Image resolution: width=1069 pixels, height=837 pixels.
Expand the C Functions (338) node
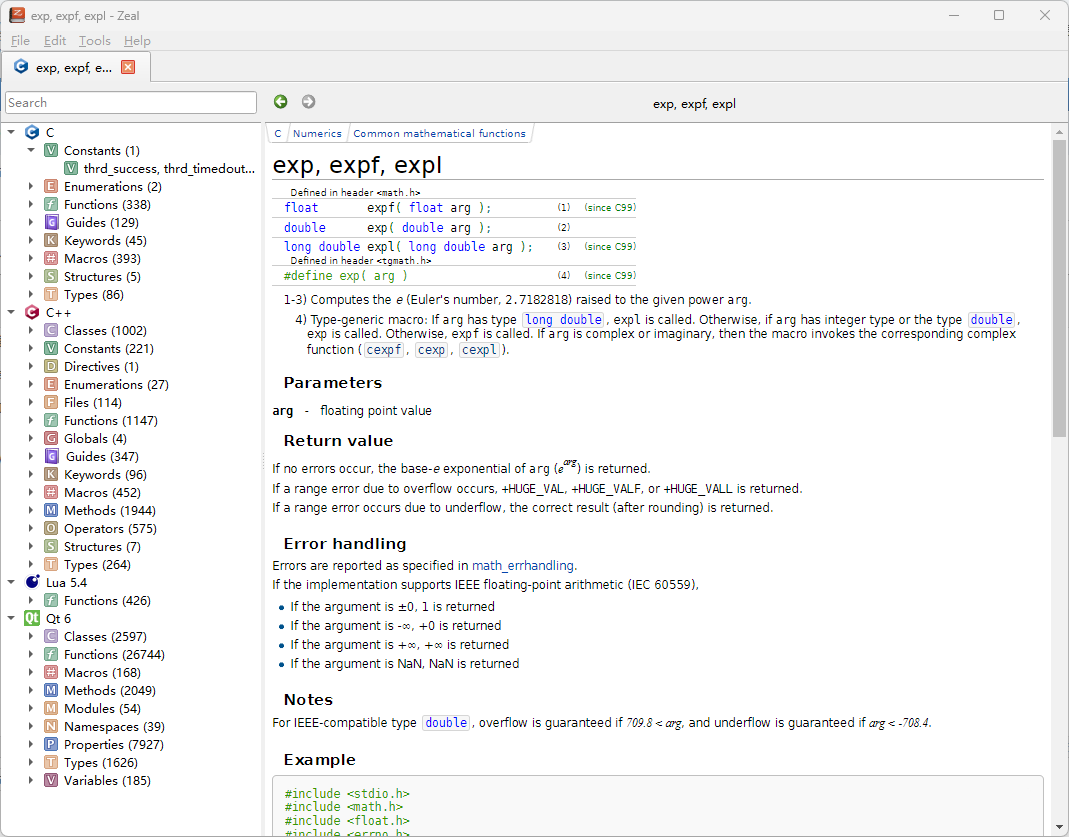point(31,204)
